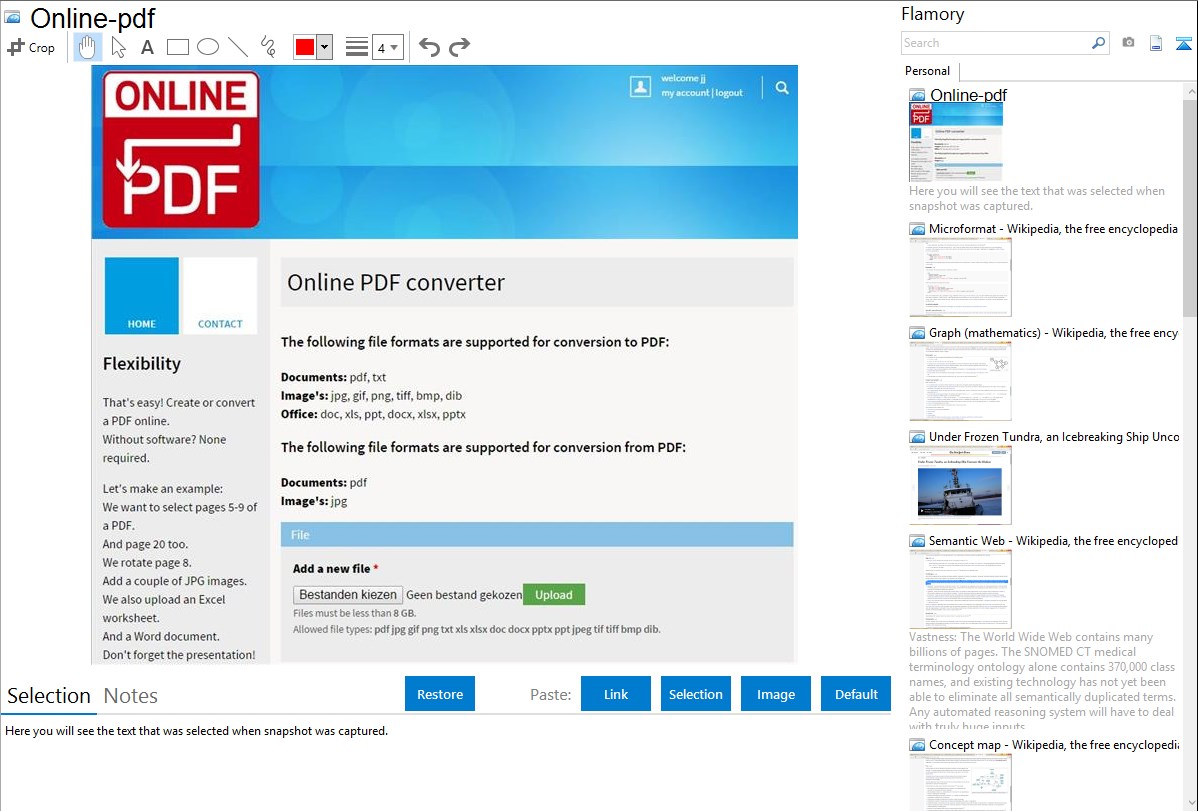
Task: Click the Microformat snapshot entry icon
Action: [x=917, y=229]
